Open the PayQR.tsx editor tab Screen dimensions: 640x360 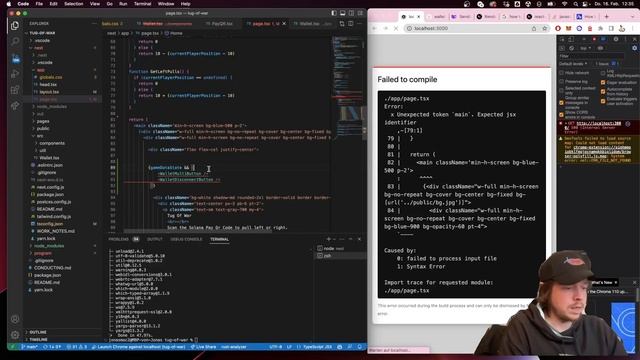[x=222, y=24]
